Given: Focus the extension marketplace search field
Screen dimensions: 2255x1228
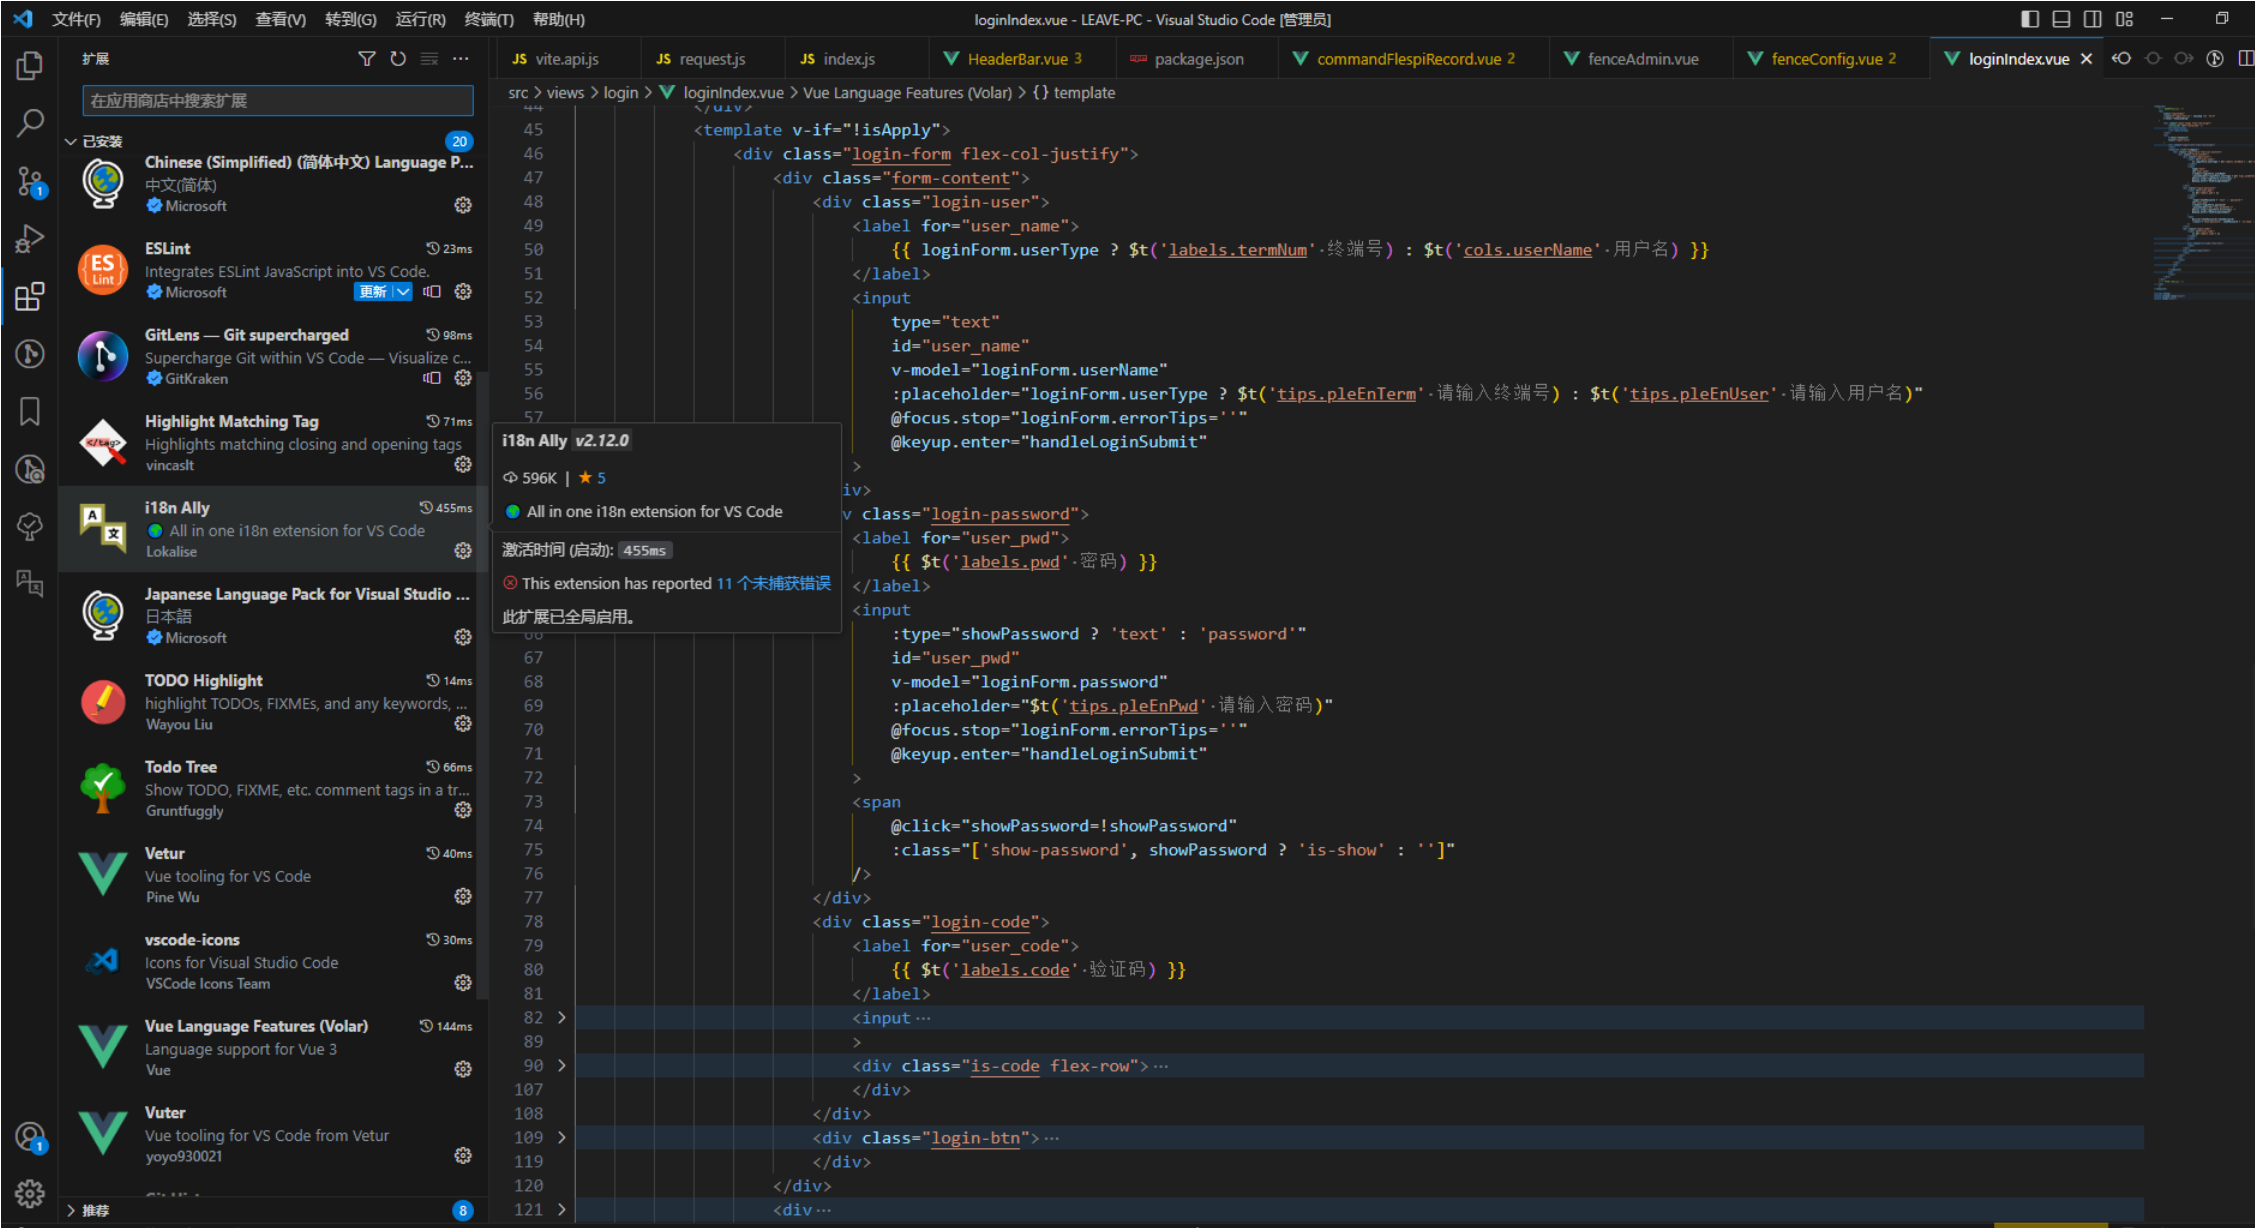Looking at the screenshot, I should (x=277, y=100).
